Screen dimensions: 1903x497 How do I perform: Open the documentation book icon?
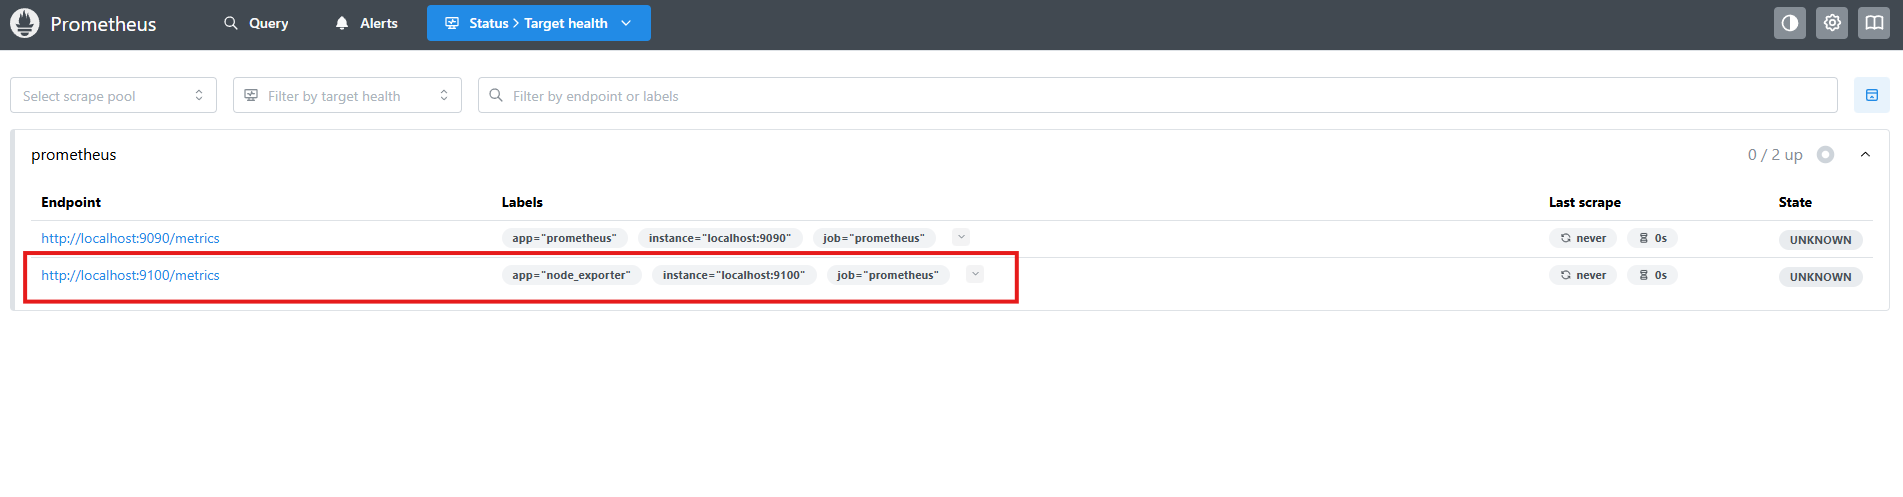point(1873,23)
